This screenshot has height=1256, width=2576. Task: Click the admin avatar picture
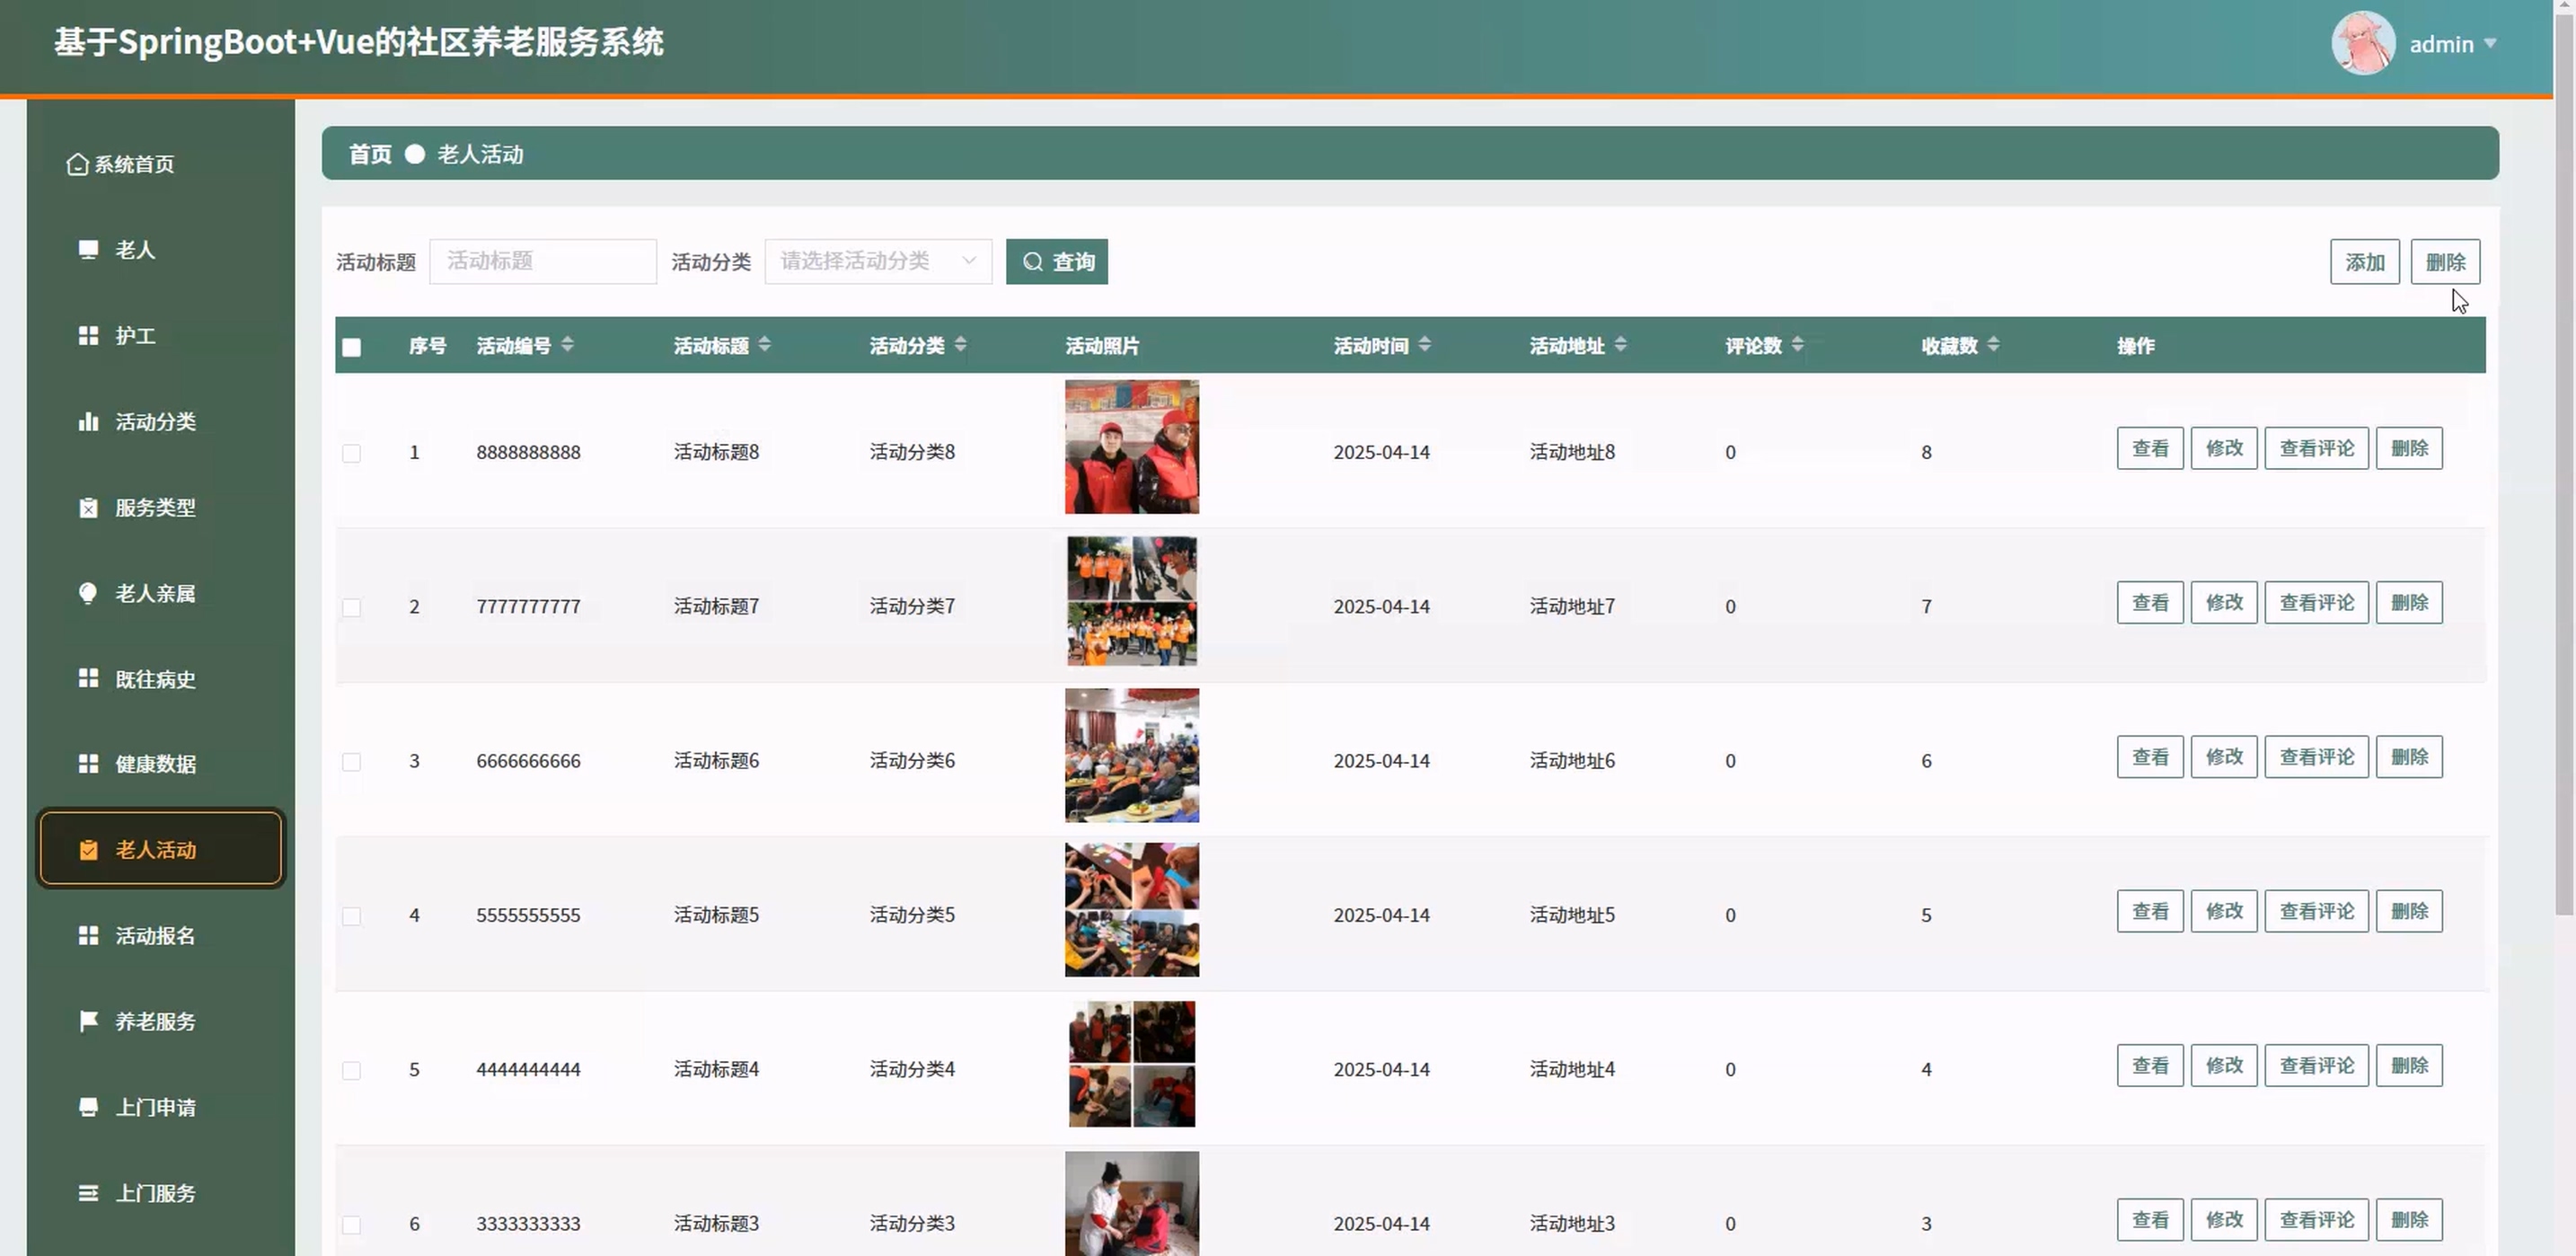[2362, 43]
